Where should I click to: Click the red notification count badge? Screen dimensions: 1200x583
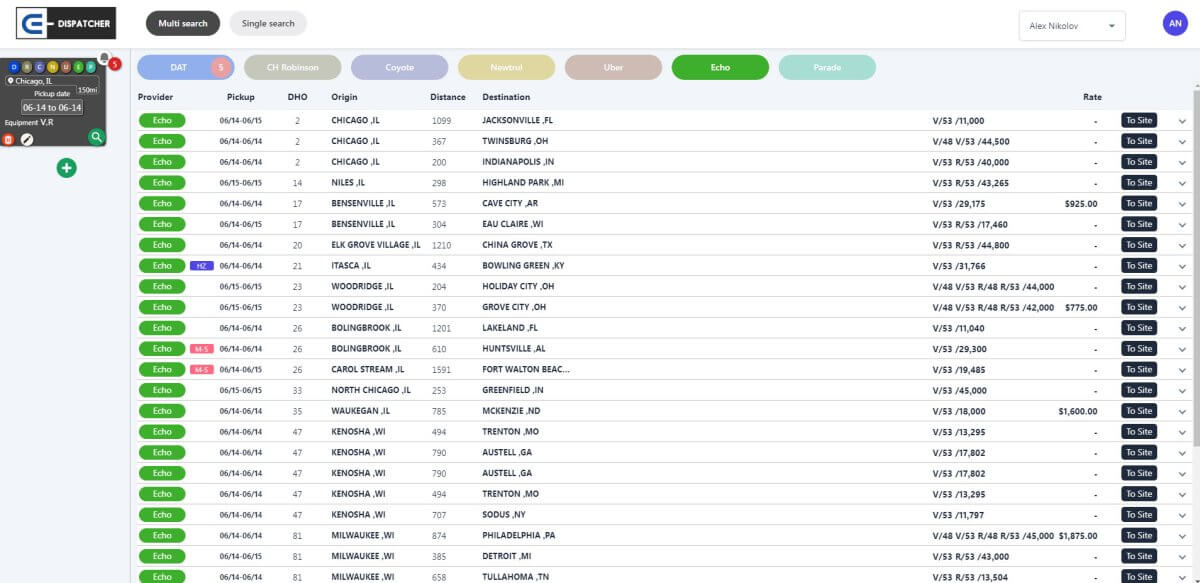tap(115, 65)
